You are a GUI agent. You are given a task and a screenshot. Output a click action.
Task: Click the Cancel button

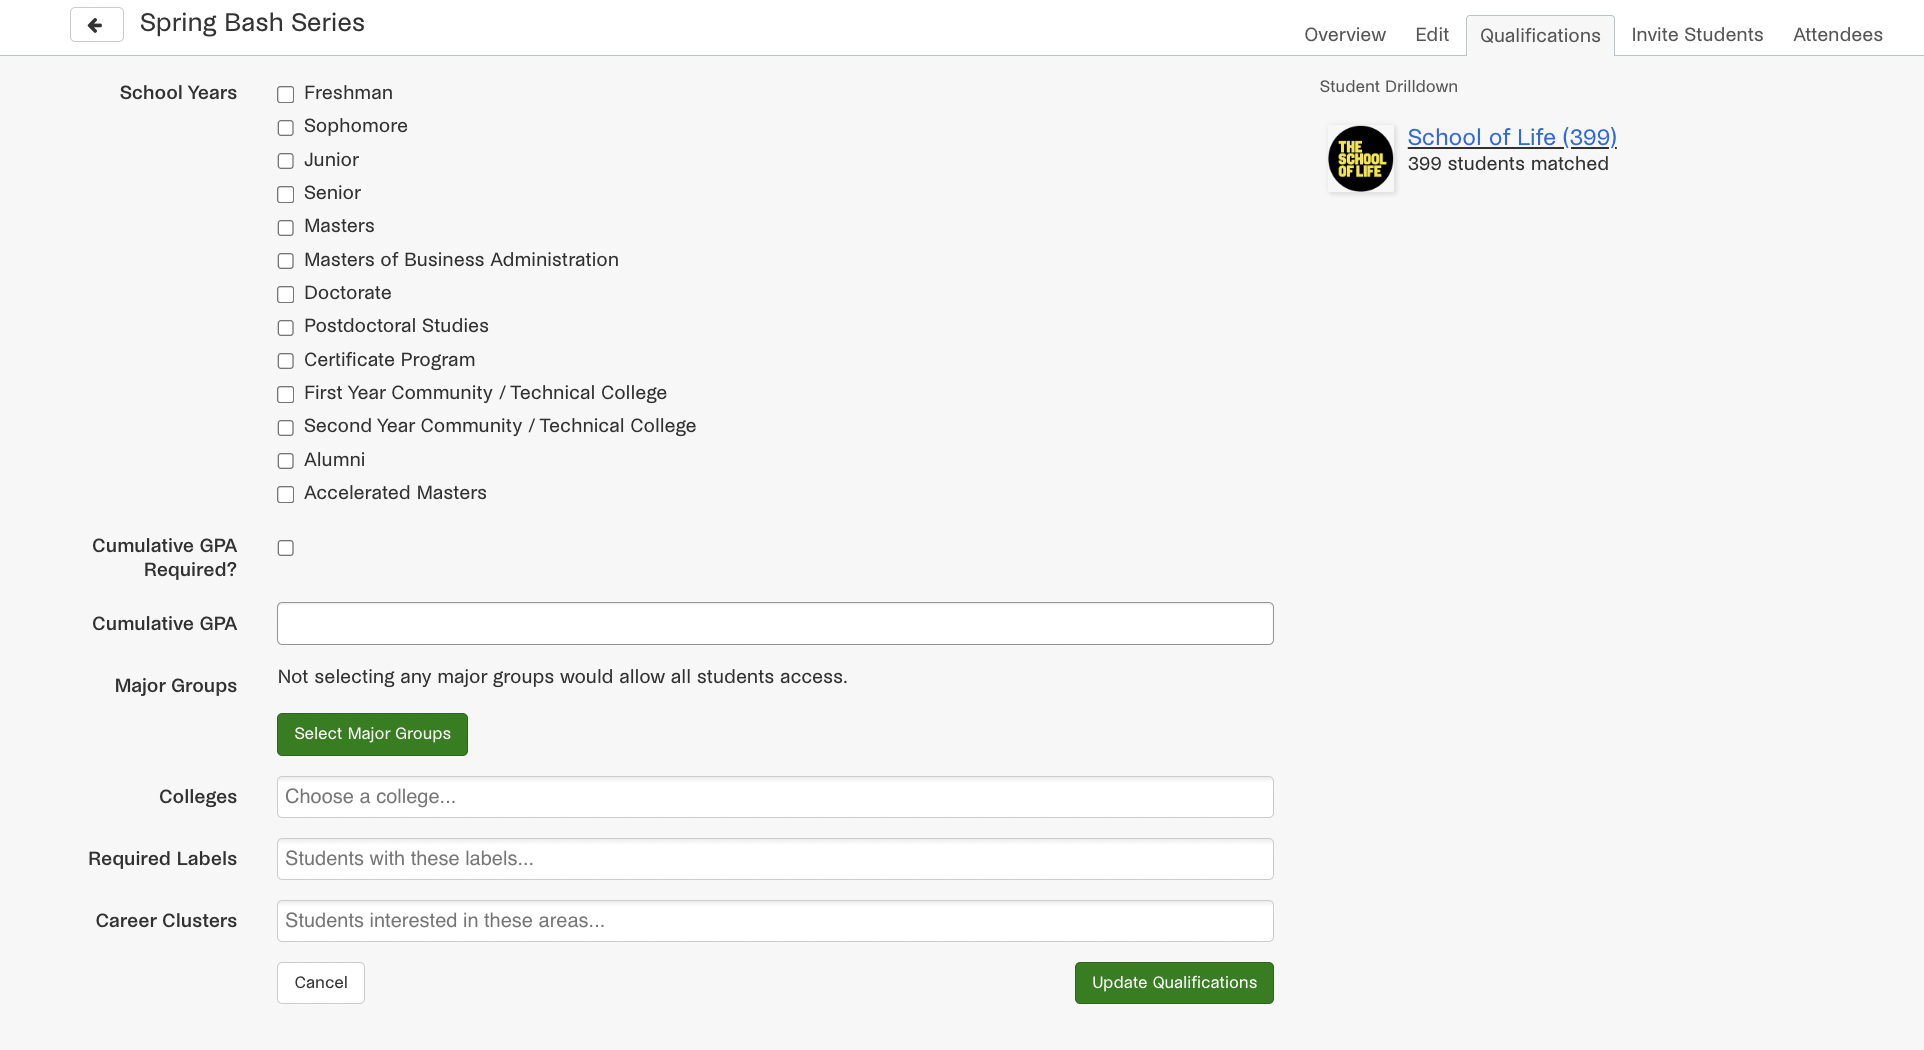(x=321, y=983)
